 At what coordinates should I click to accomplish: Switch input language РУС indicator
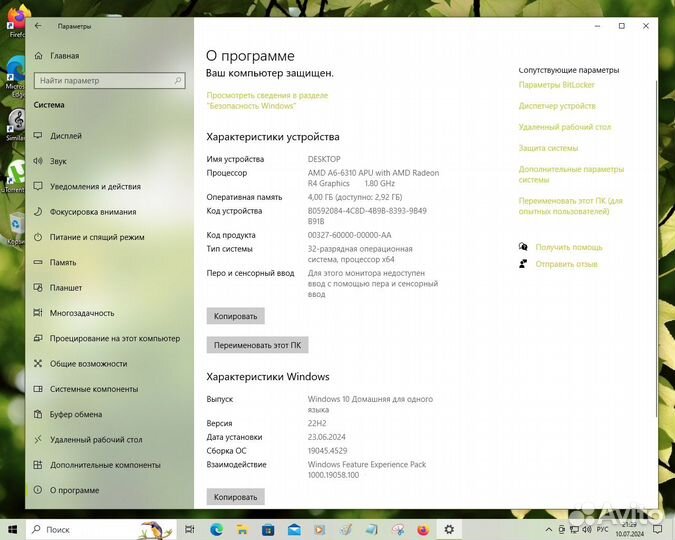(602, 529)
